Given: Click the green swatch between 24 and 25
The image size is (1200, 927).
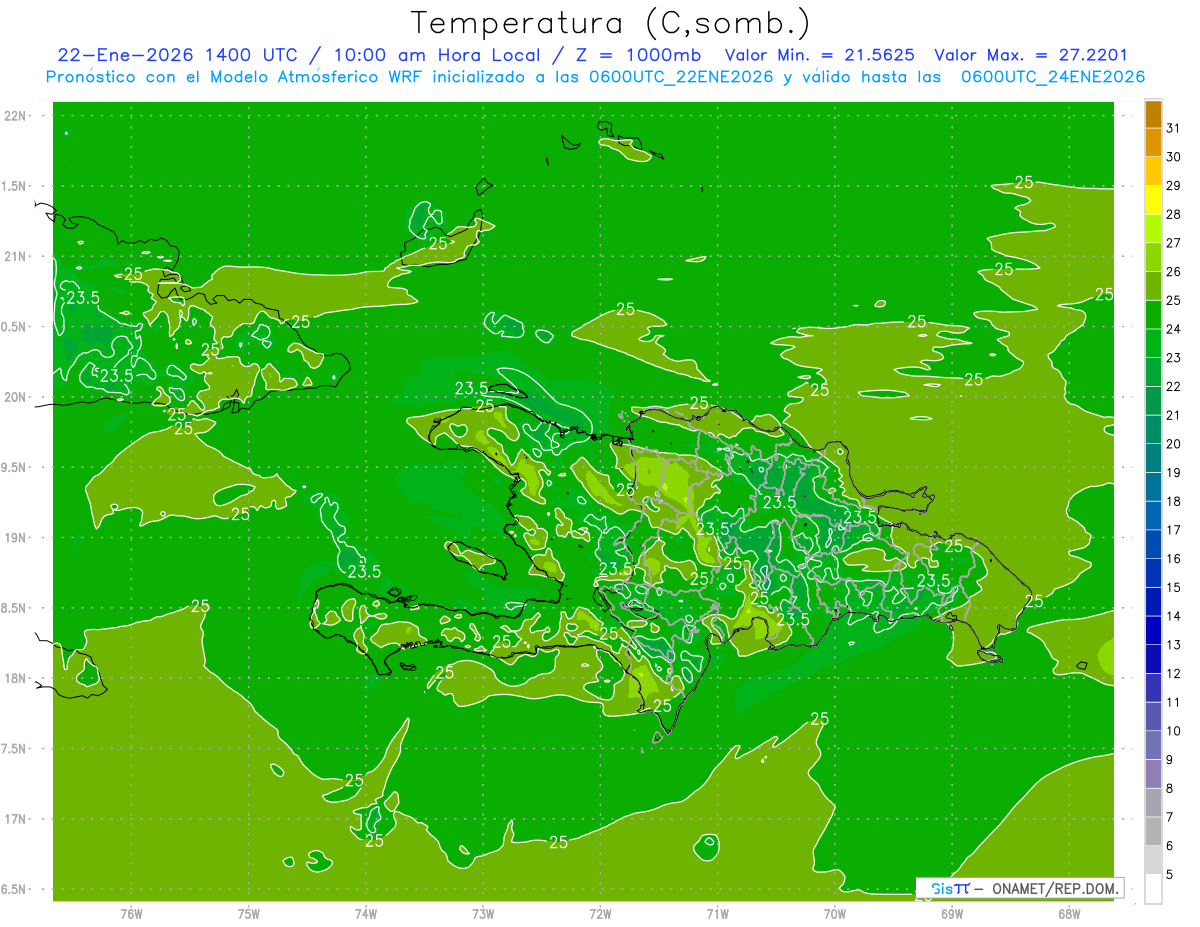Looking at the screenshot, I should point(1153,314).
